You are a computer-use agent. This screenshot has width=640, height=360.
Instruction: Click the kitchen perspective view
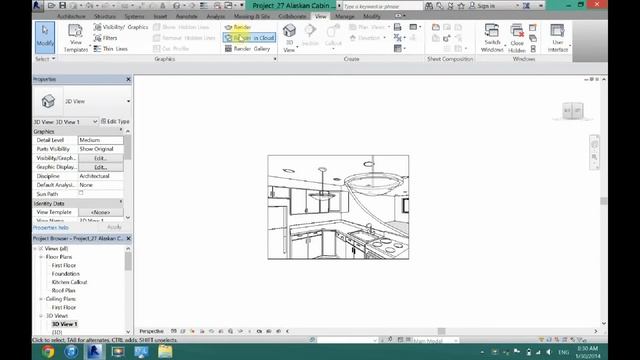338,207
